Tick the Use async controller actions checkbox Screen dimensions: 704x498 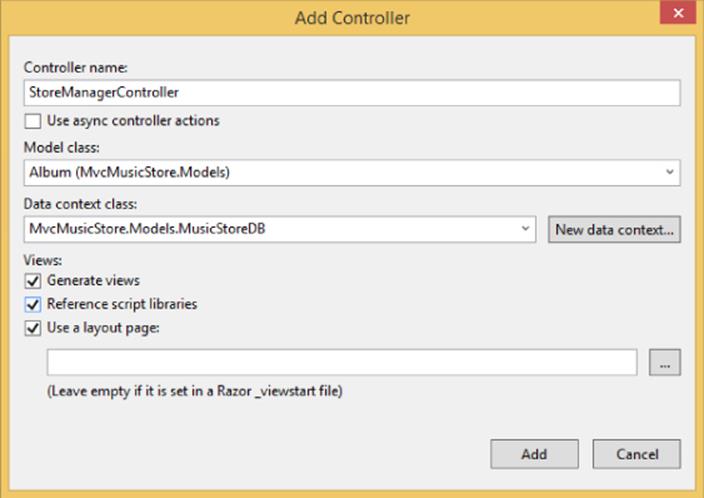click(33, 121)
